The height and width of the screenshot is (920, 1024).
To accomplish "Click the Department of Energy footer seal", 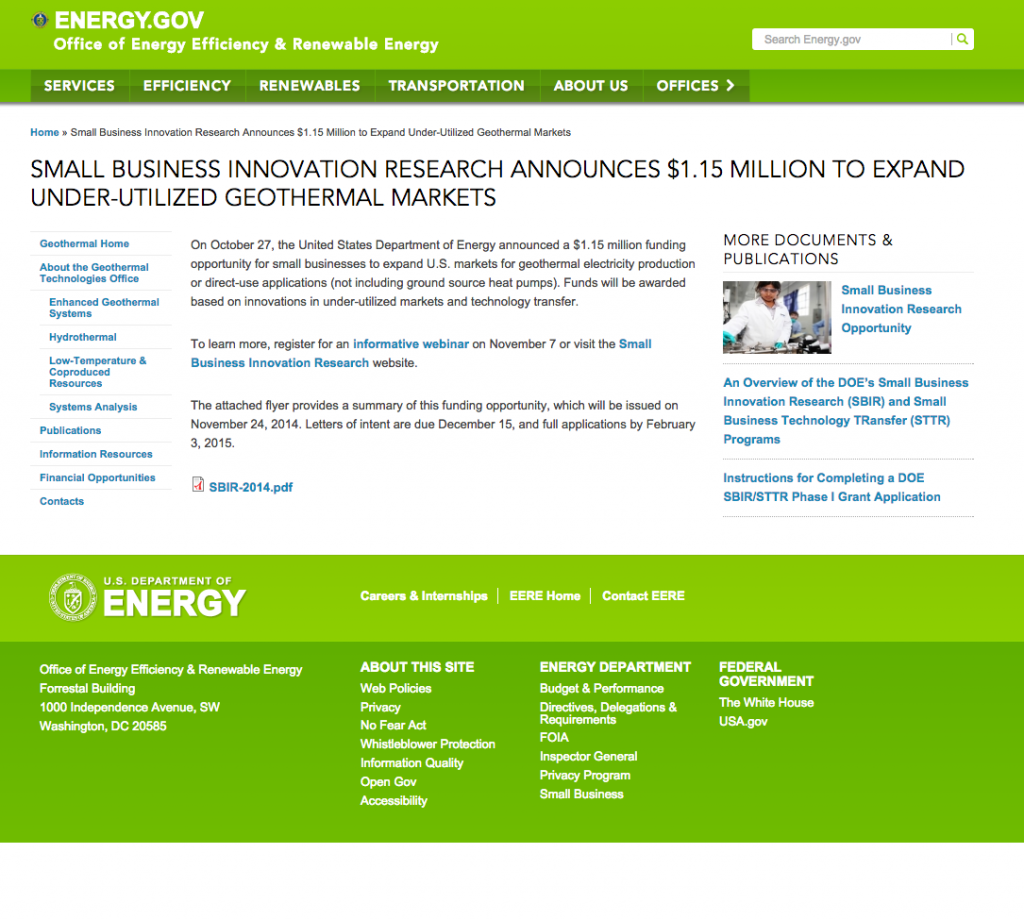I will click(x=73, y=597).
